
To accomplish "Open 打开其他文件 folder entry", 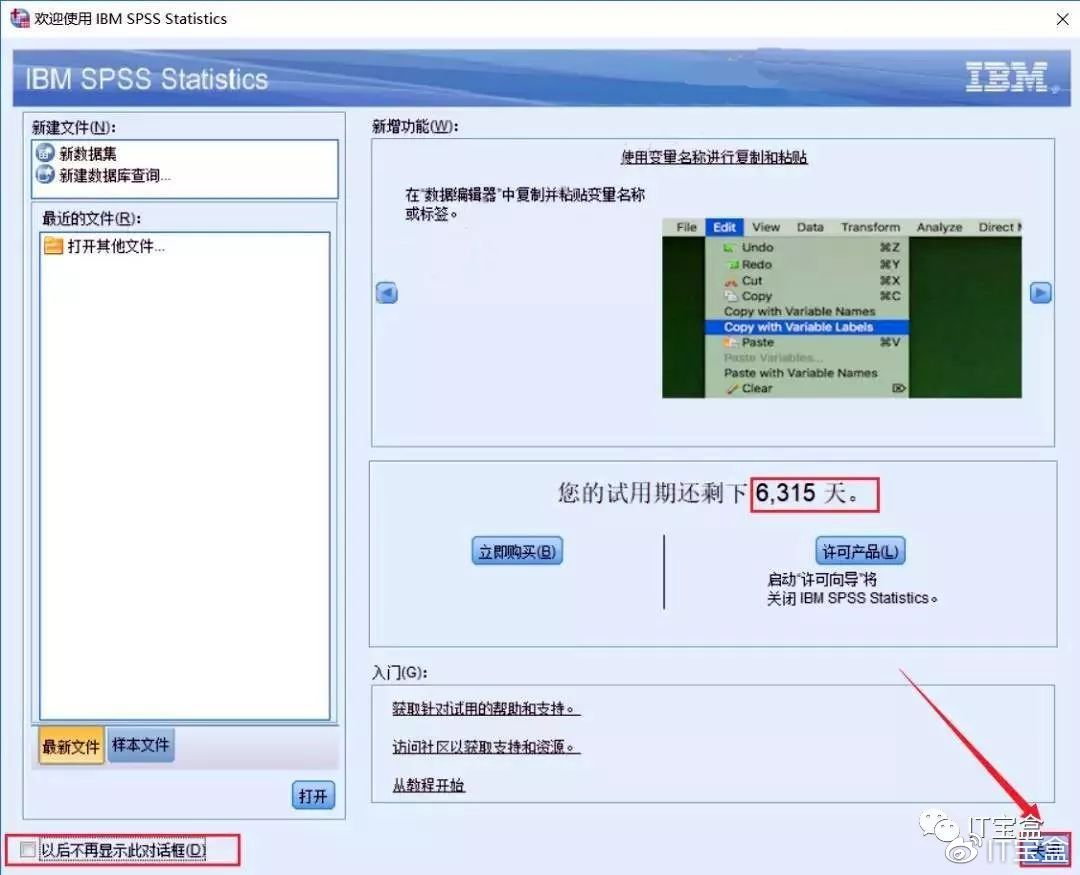I will [104, 246].
